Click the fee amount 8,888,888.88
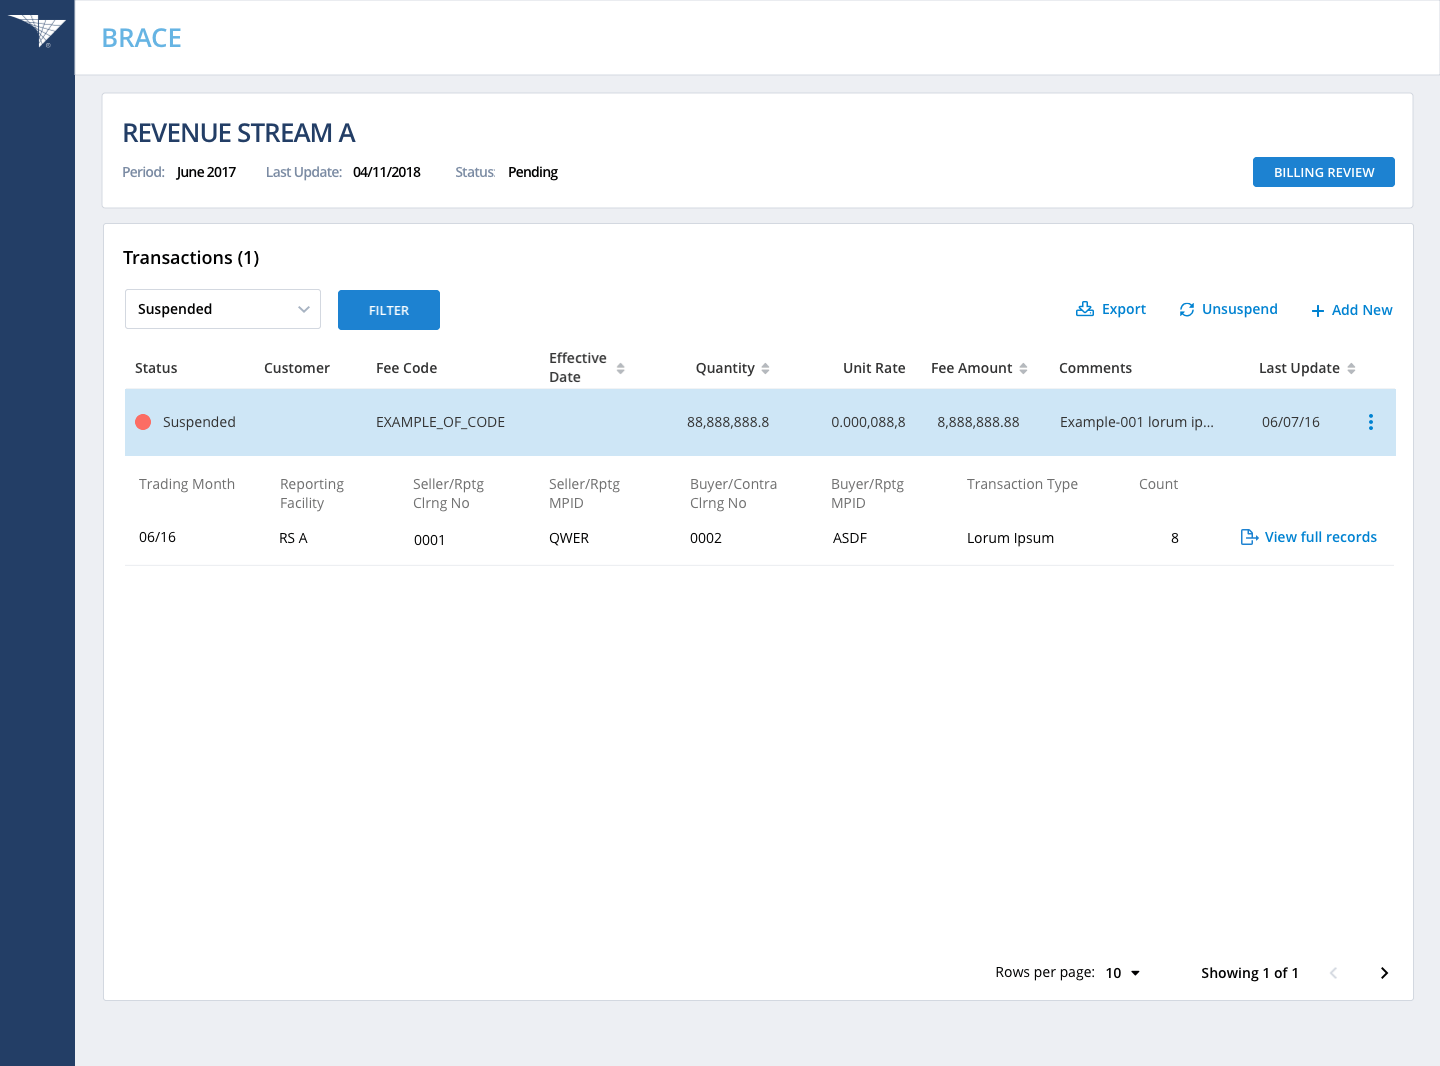 [978, 422]
